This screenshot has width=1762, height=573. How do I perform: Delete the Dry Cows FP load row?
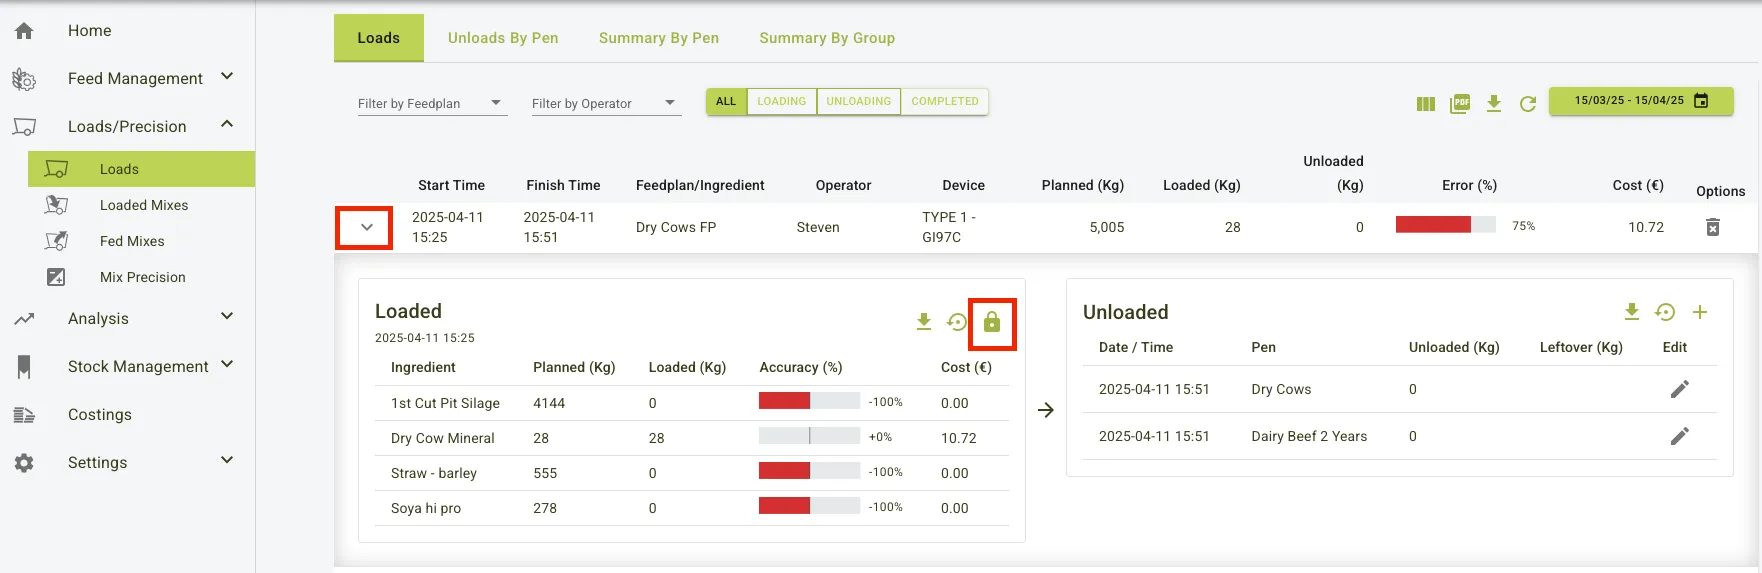click(x=1712, y=227)
